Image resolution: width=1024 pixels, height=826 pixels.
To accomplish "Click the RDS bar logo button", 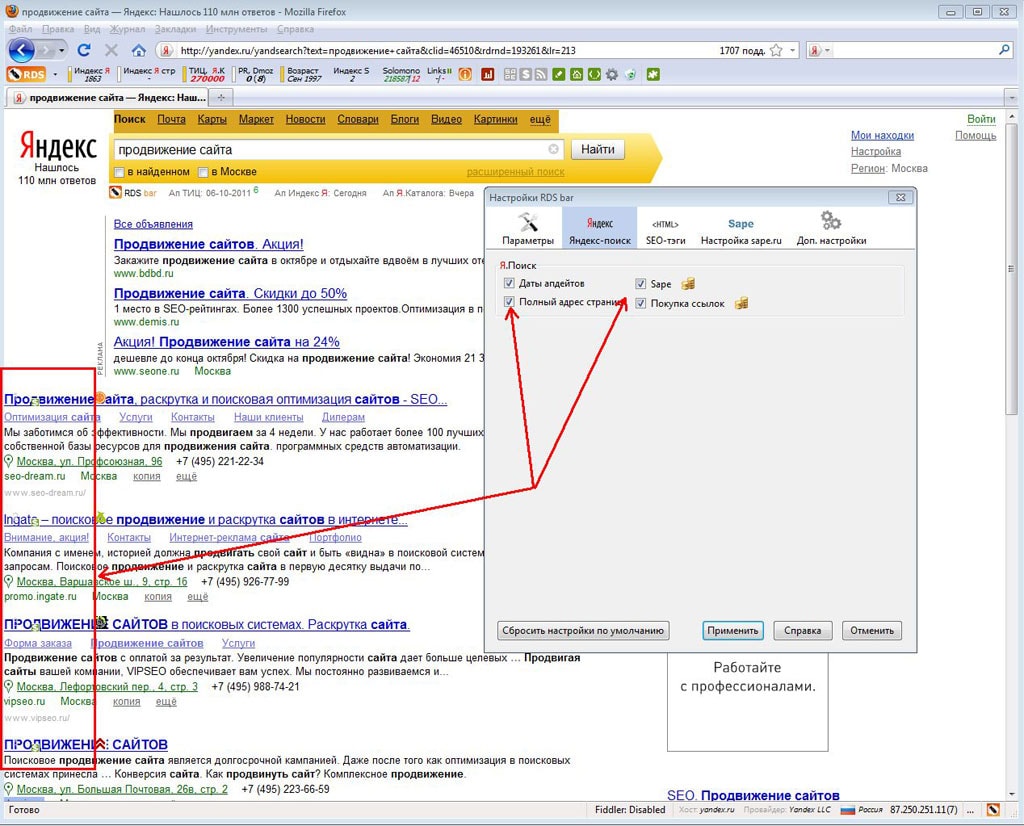I will (27, 74).
